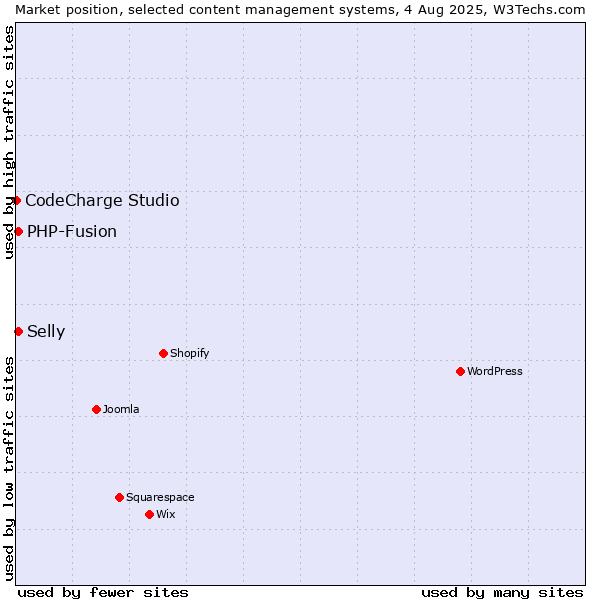Select the Joomla label text
Image resolution: width=600 pixels, height=600 pixels.
coord(121,409)
